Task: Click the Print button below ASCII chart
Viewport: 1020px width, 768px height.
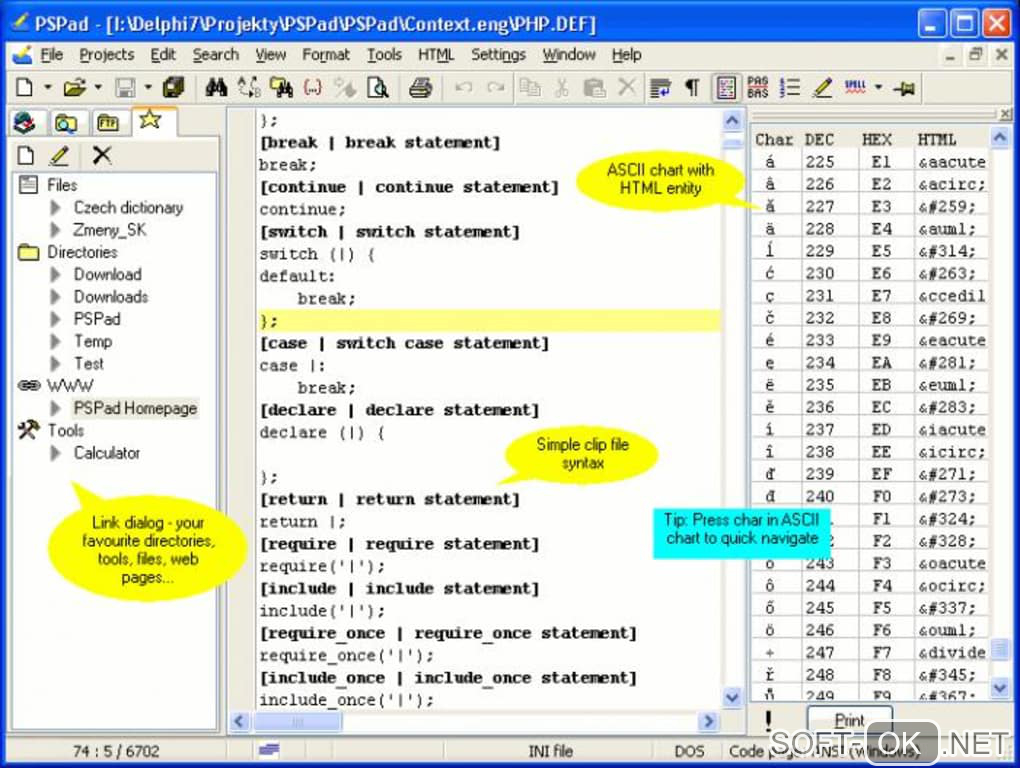Action: (x=849, y=719)
